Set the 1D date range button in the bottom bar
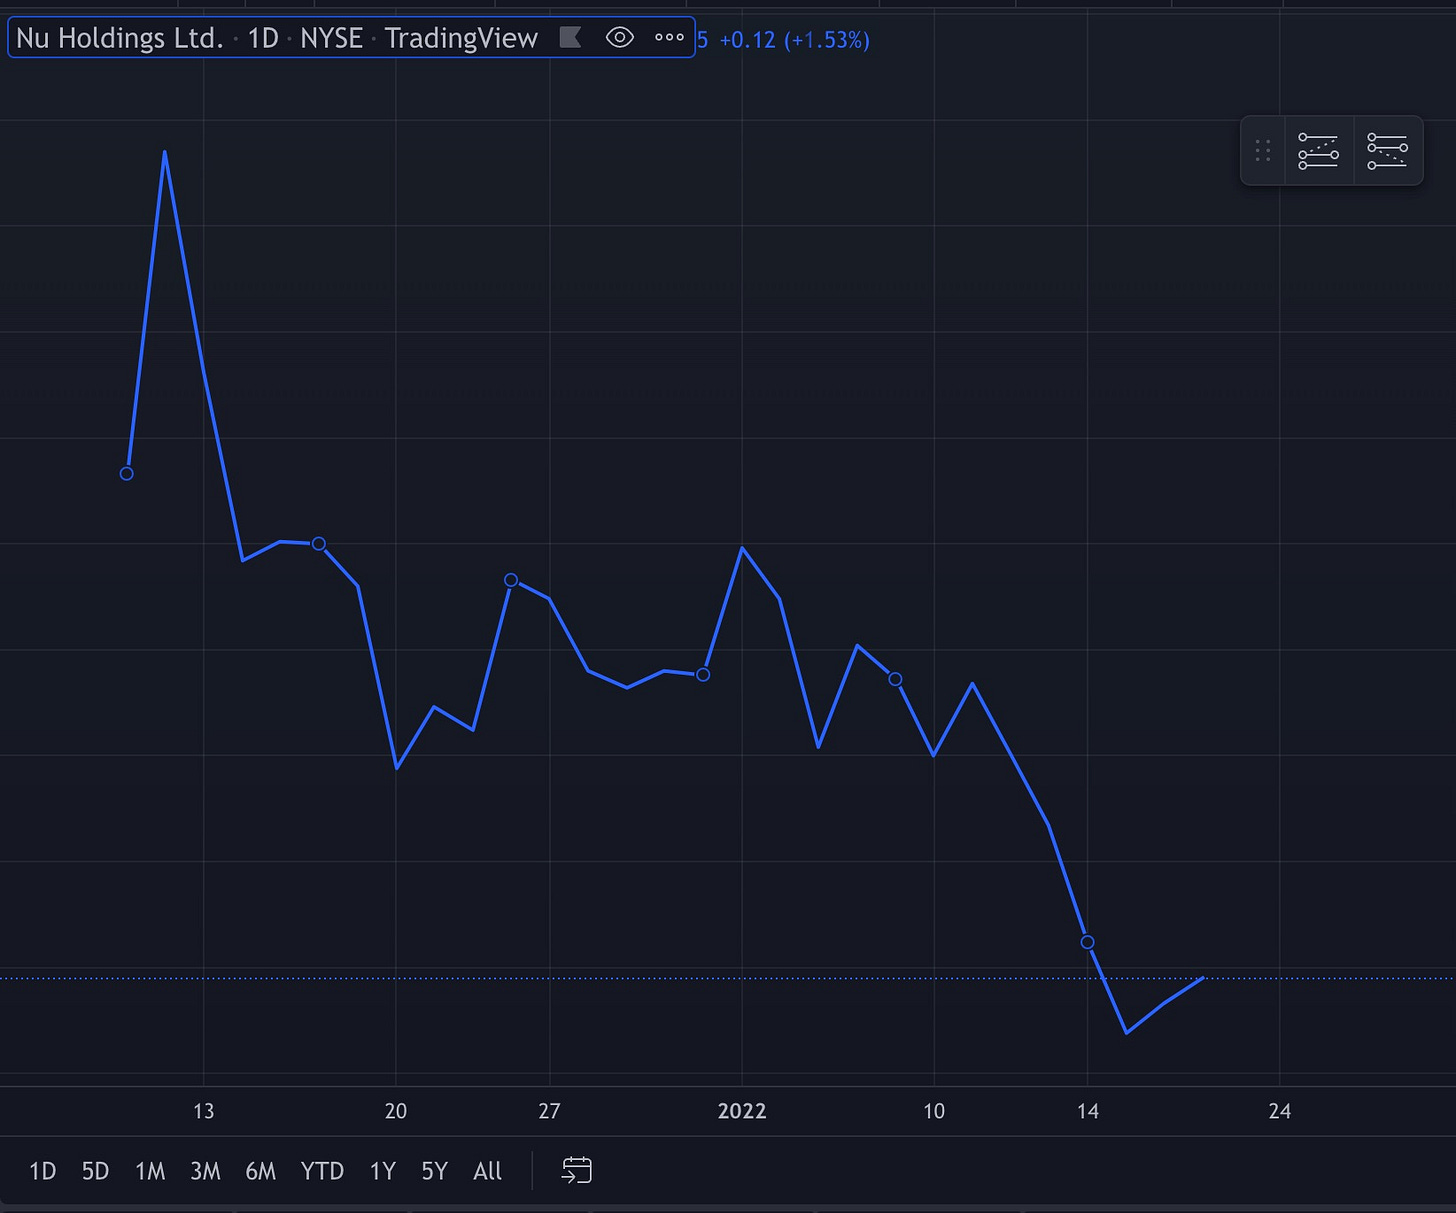 (42, 1171)
